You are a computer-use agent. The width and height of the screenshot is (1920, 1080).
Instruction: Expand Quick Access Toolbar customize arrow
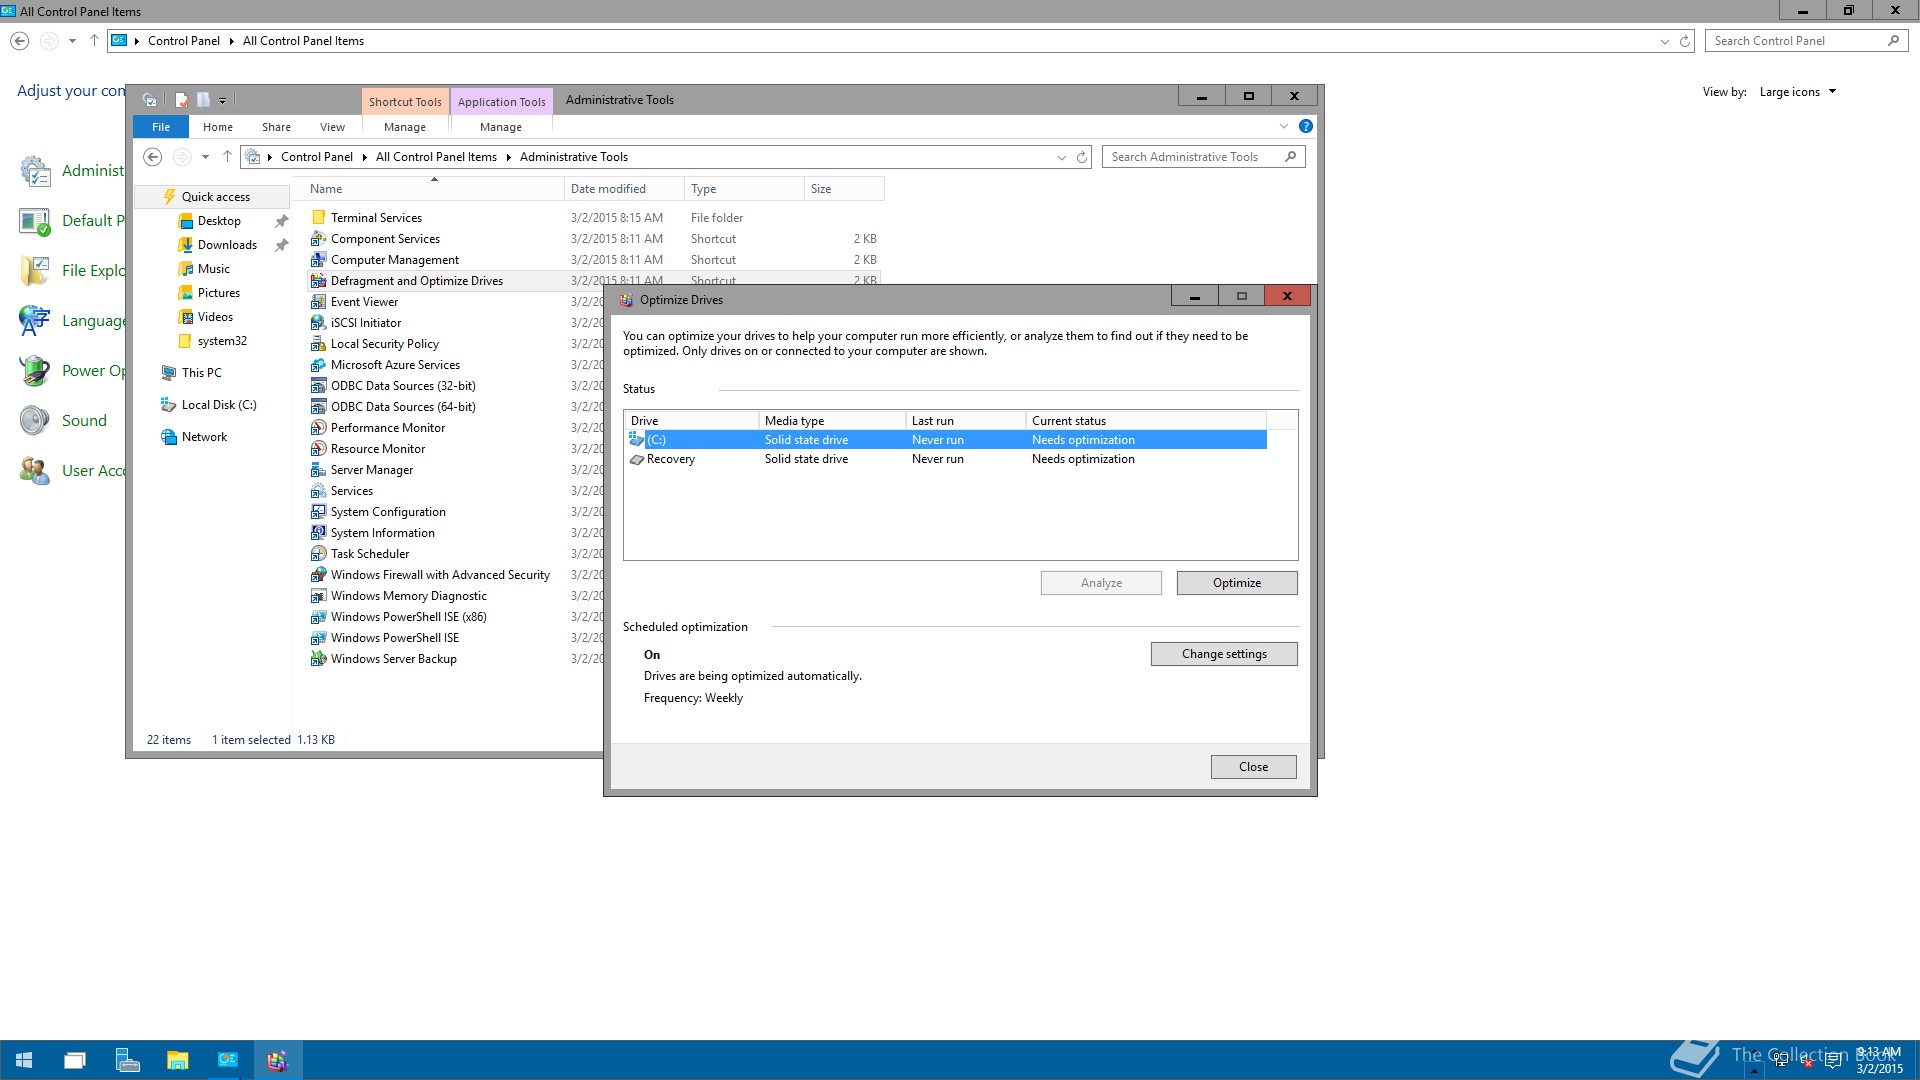(x=223, y=99)
